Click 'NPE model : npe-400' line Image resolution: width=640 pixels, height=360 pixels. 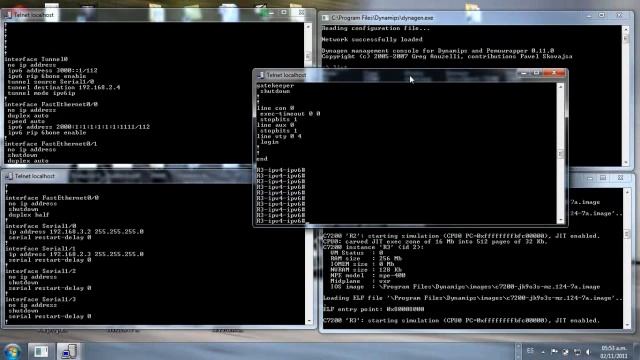[368, 275]
